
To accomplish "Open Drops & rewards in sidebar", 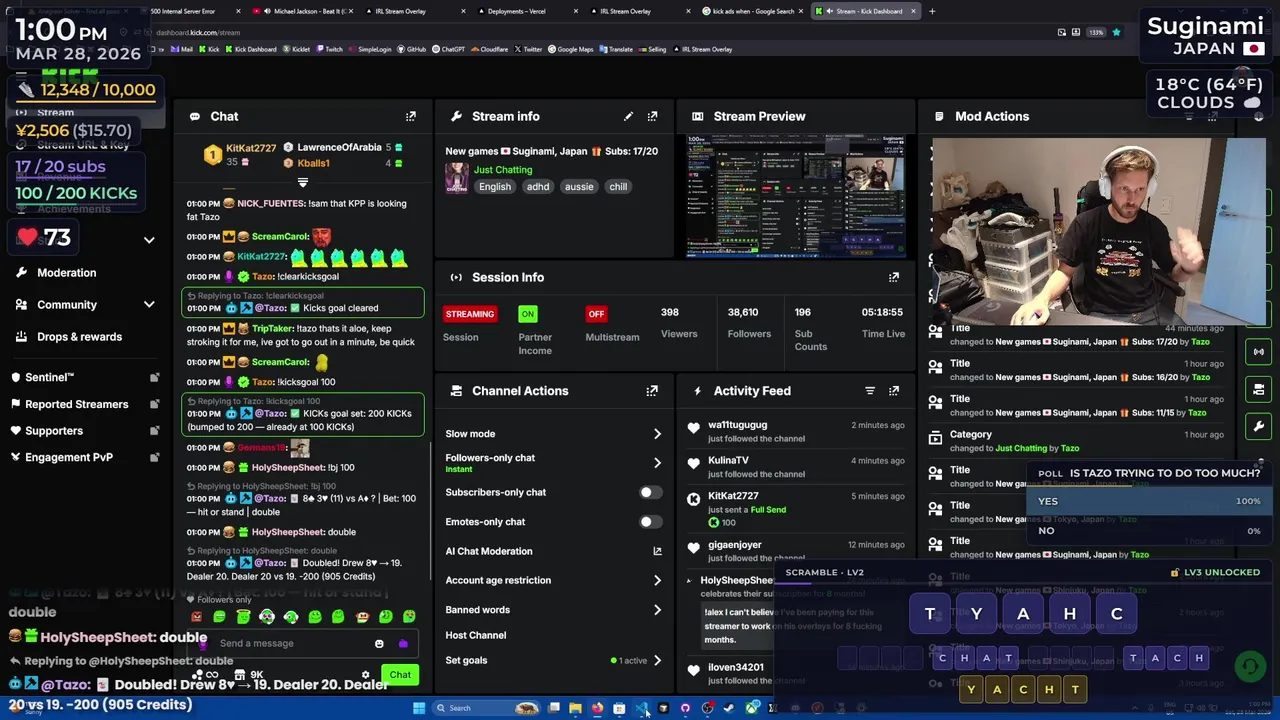I will pos(79,337).
